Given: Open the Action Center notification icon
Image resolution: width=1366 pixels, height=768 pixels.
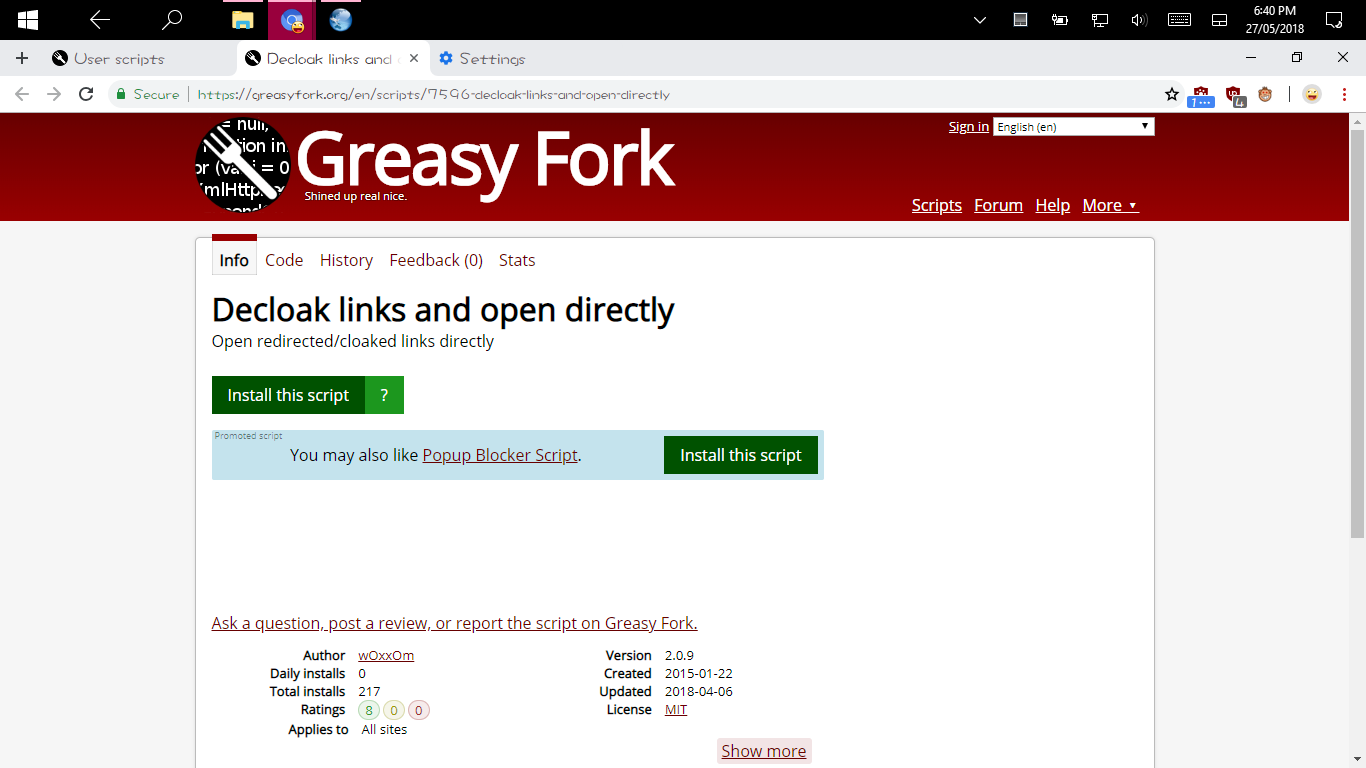Looking at the screenshot, I should point(1334,19).
